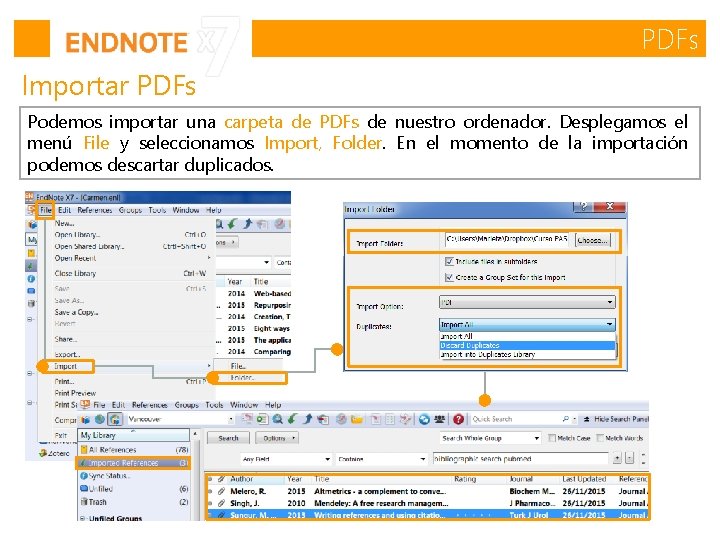
Task: Click Share Library people icon
Action: [439, 419]
